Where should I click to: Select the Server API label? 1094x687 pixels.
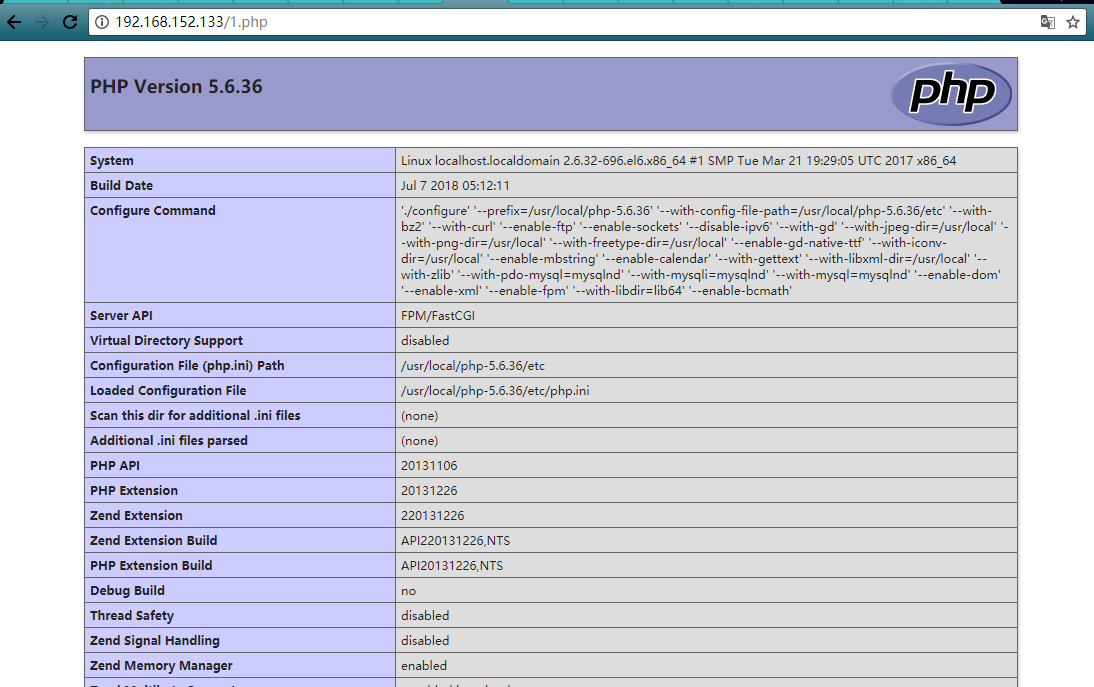tap(121, 315)
